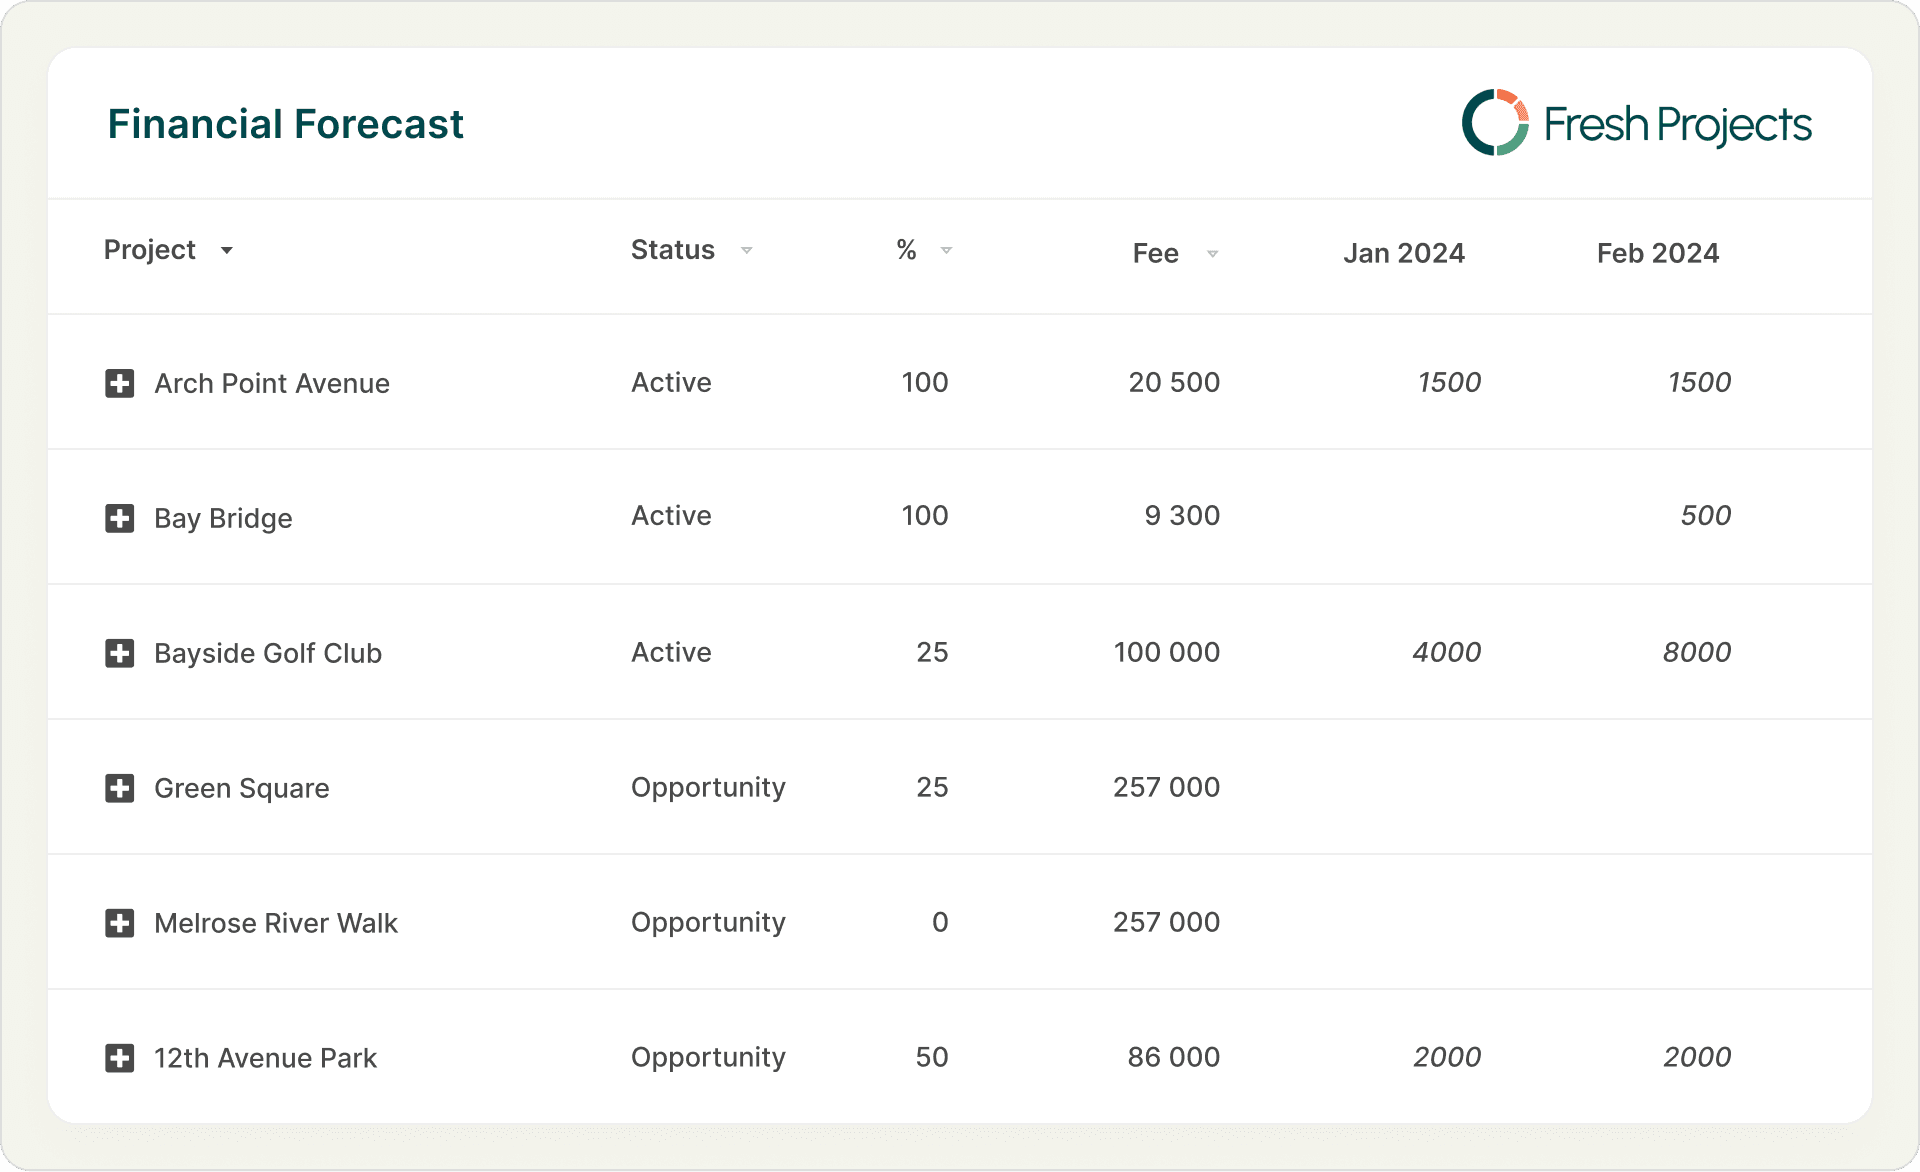This screenshot has width=1920, height=1172.
Task: Open the Melrose River Walk project link
Action: [276, 923]
